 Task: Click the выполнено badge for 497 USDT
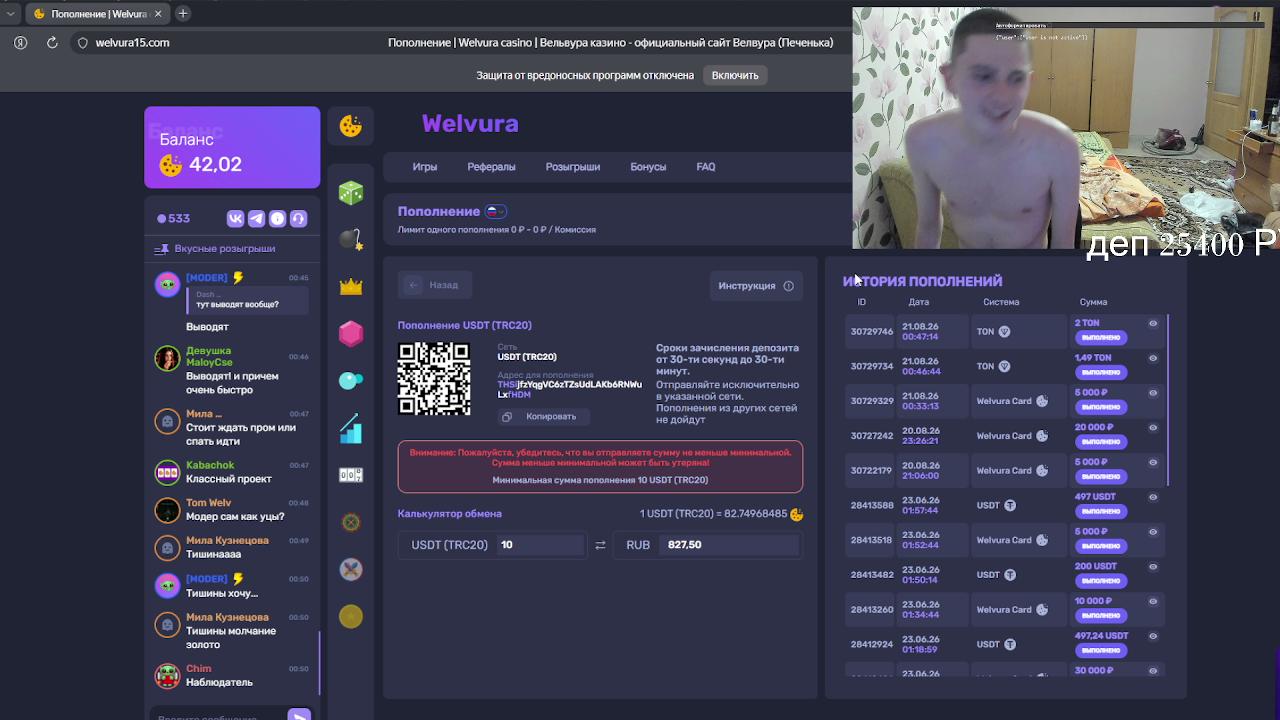click(x=1101, y=511)
